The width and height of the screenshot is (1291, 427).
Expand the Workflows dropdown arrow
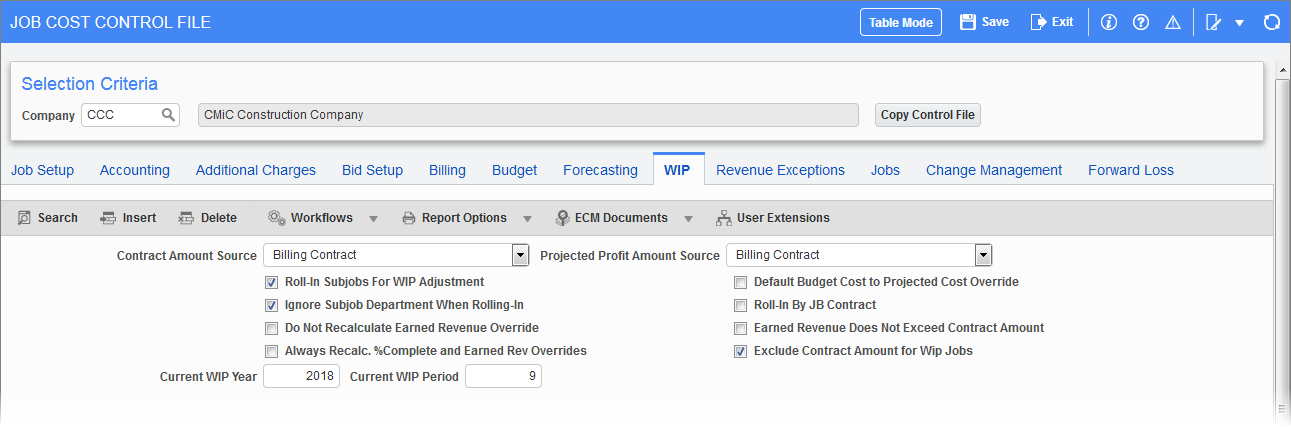tap(373, 218)
